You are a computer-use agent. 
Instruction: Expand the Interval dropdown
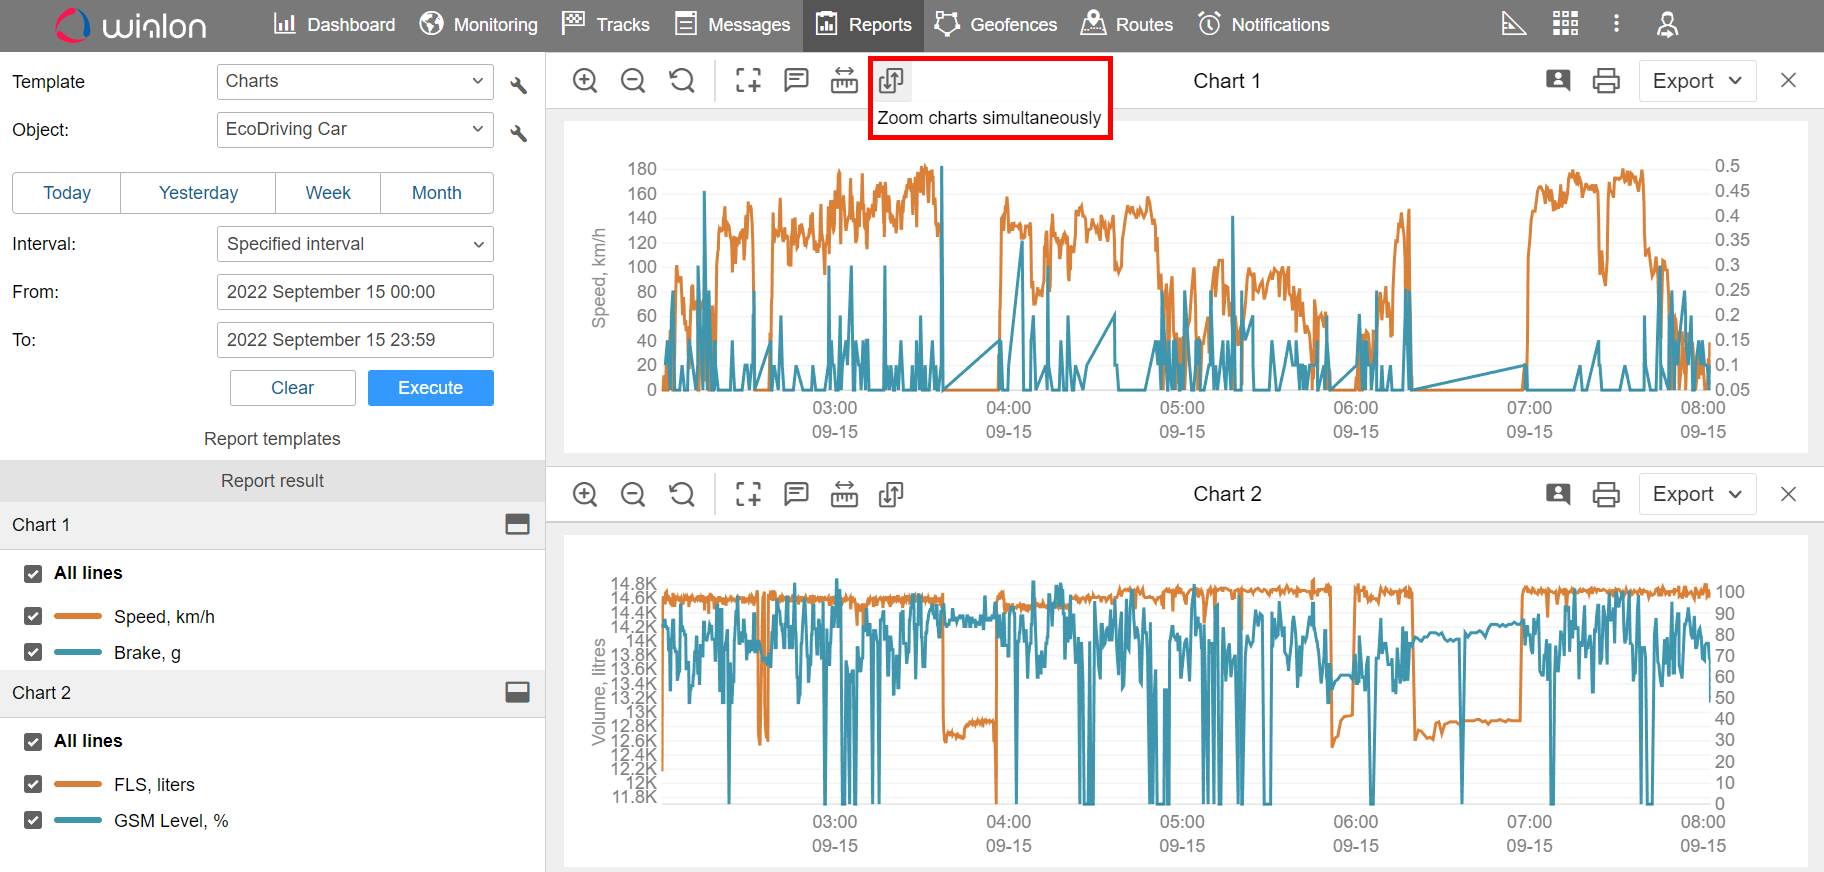(355, 244)
